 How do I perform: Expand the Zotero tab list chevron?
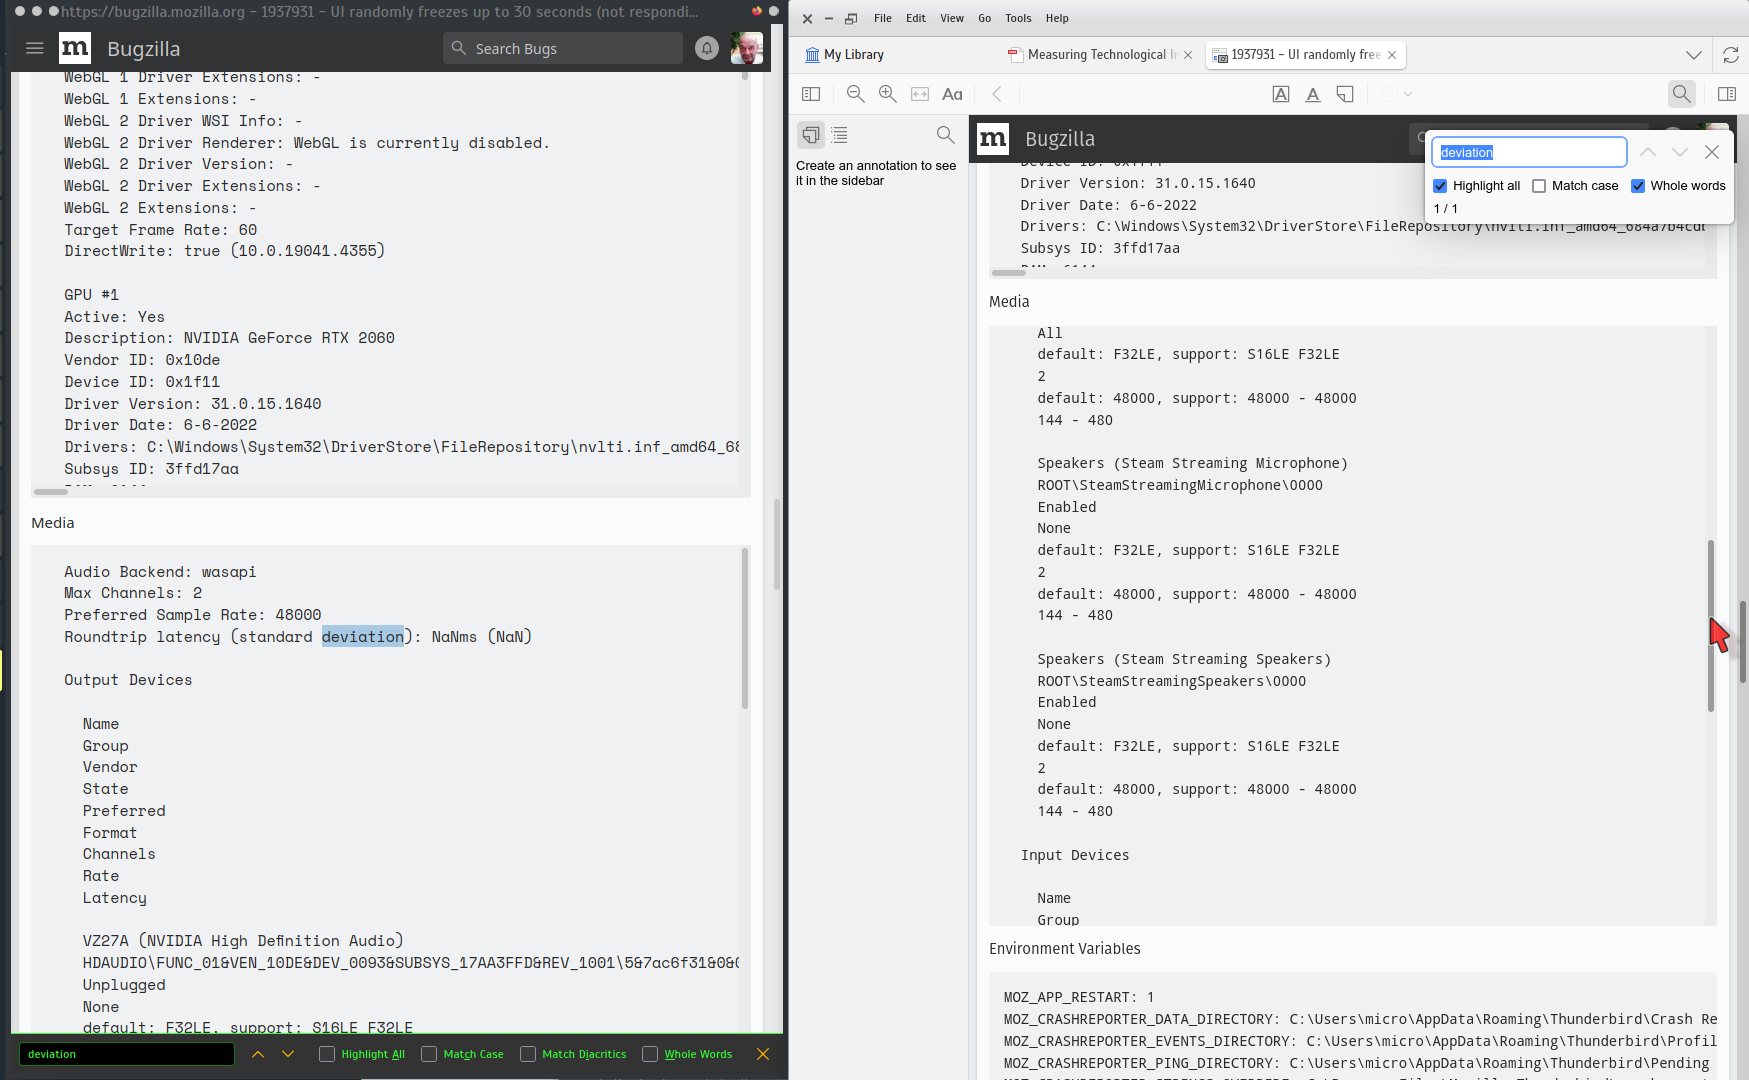pyautogui.click(x=1693, y=55)
